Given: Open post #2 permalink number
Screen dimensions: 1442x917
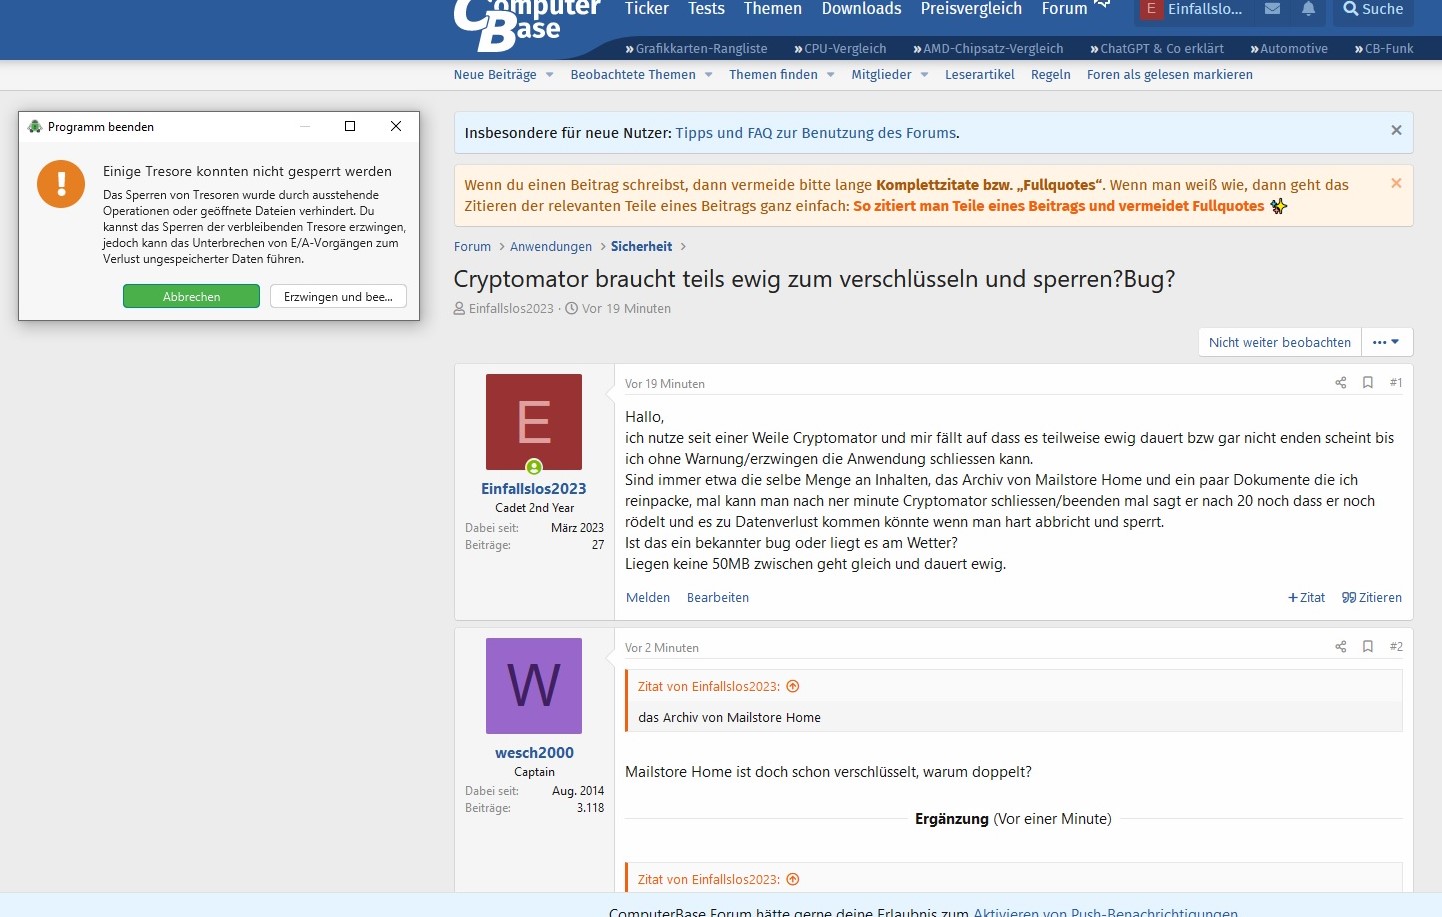Looking at the screenshot, I should coord(1396,647).
